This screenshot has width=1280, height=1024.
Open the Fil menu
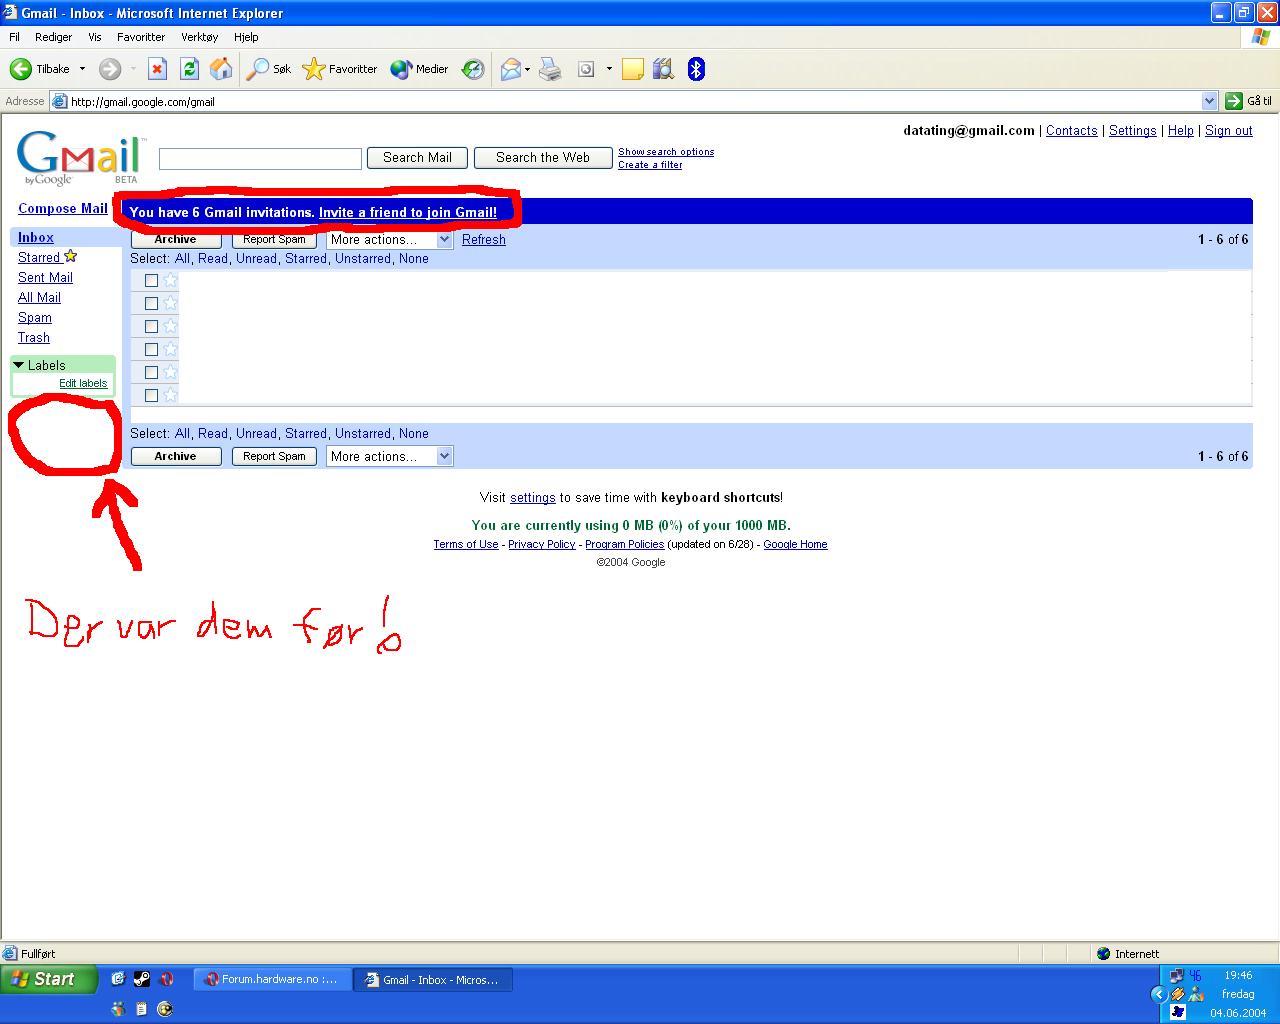tap(14, 37)
